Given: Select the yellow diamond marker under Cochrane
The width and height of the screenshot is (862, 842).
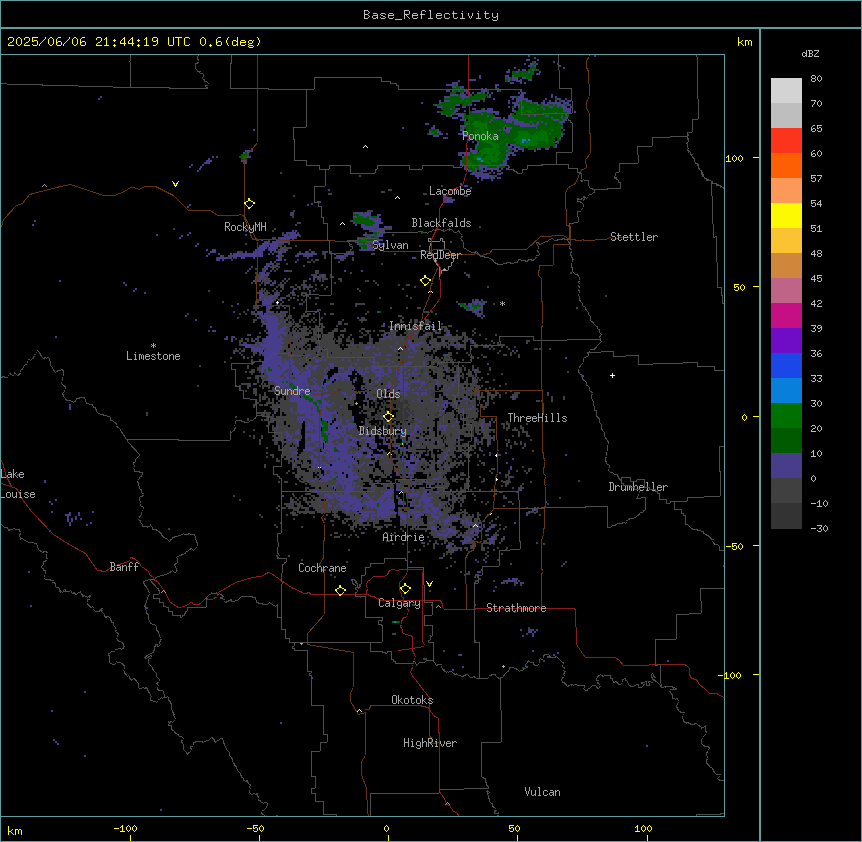Looking at the screenshot, I should coord(340,590).
